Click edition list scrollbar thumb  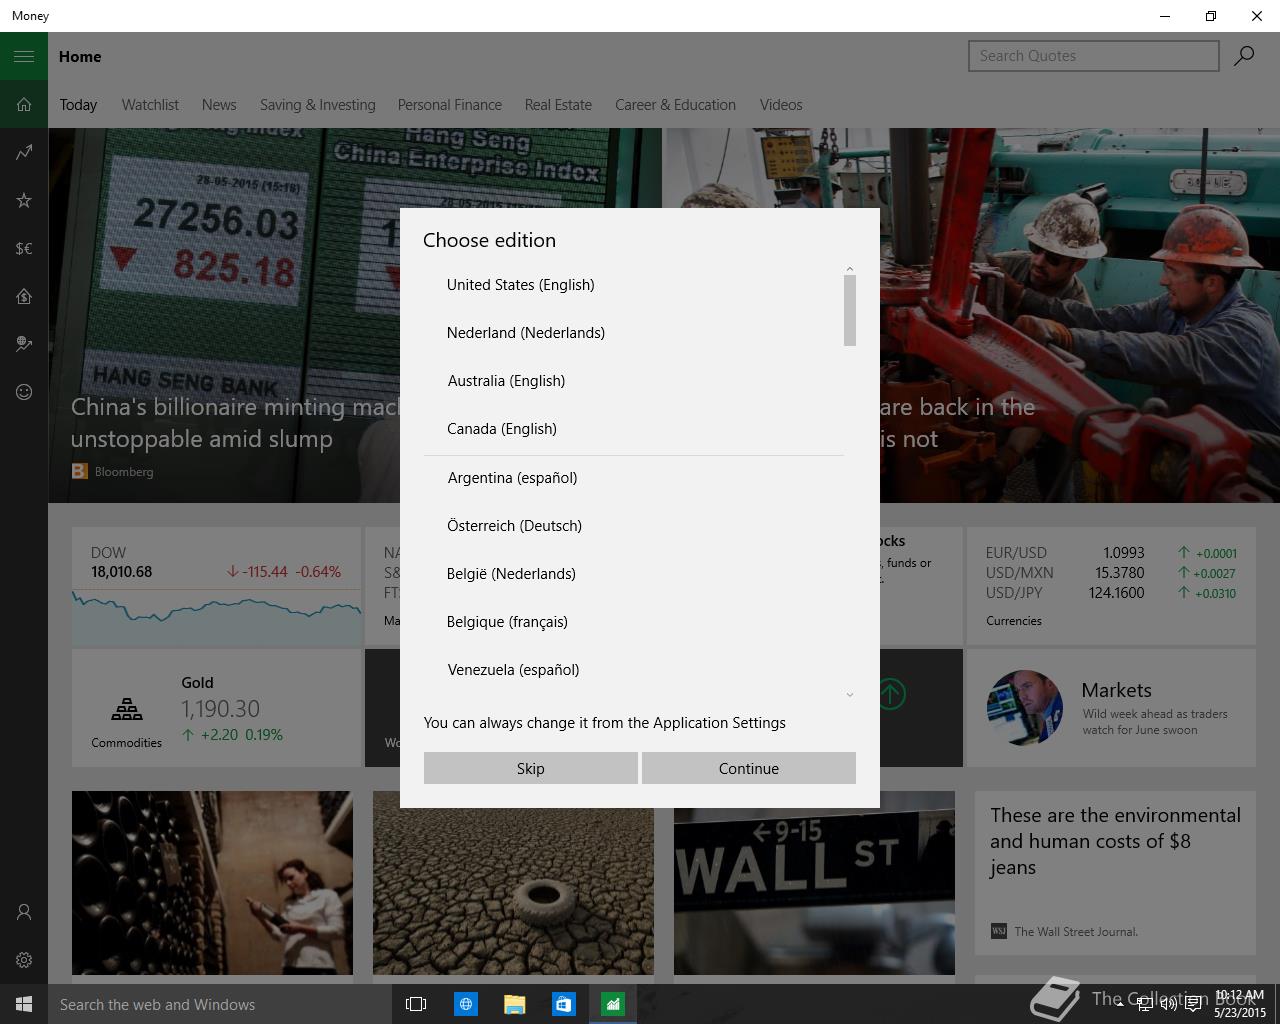point(850,310)
